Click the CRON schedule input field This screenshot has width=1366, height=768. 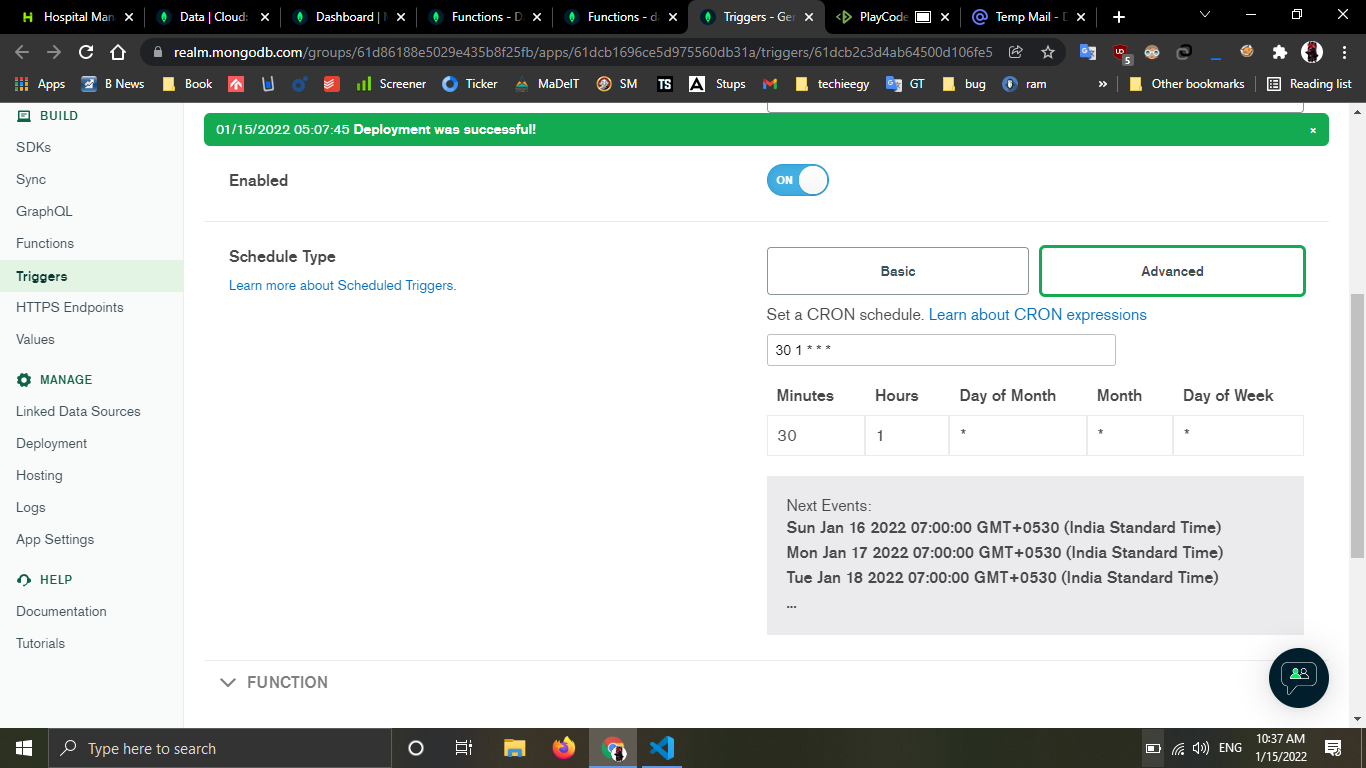940,350
